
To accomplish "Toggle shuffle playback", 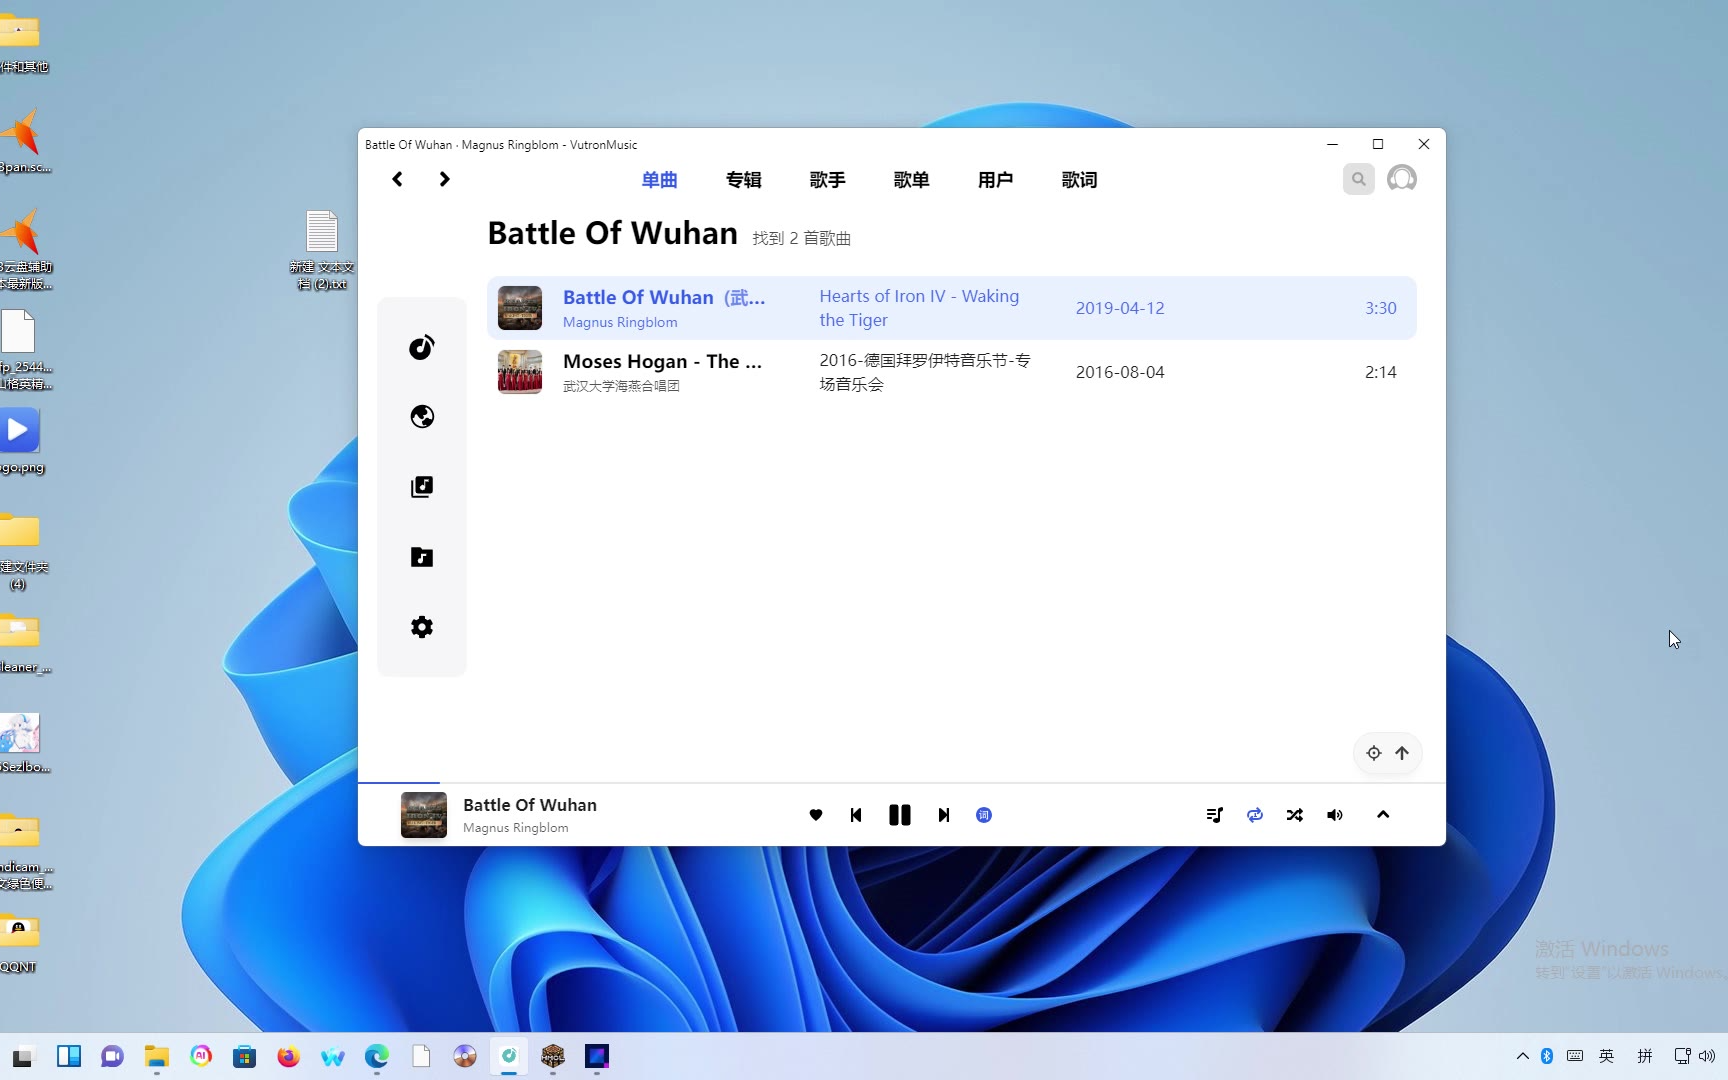I will [x=1295, y=815].
